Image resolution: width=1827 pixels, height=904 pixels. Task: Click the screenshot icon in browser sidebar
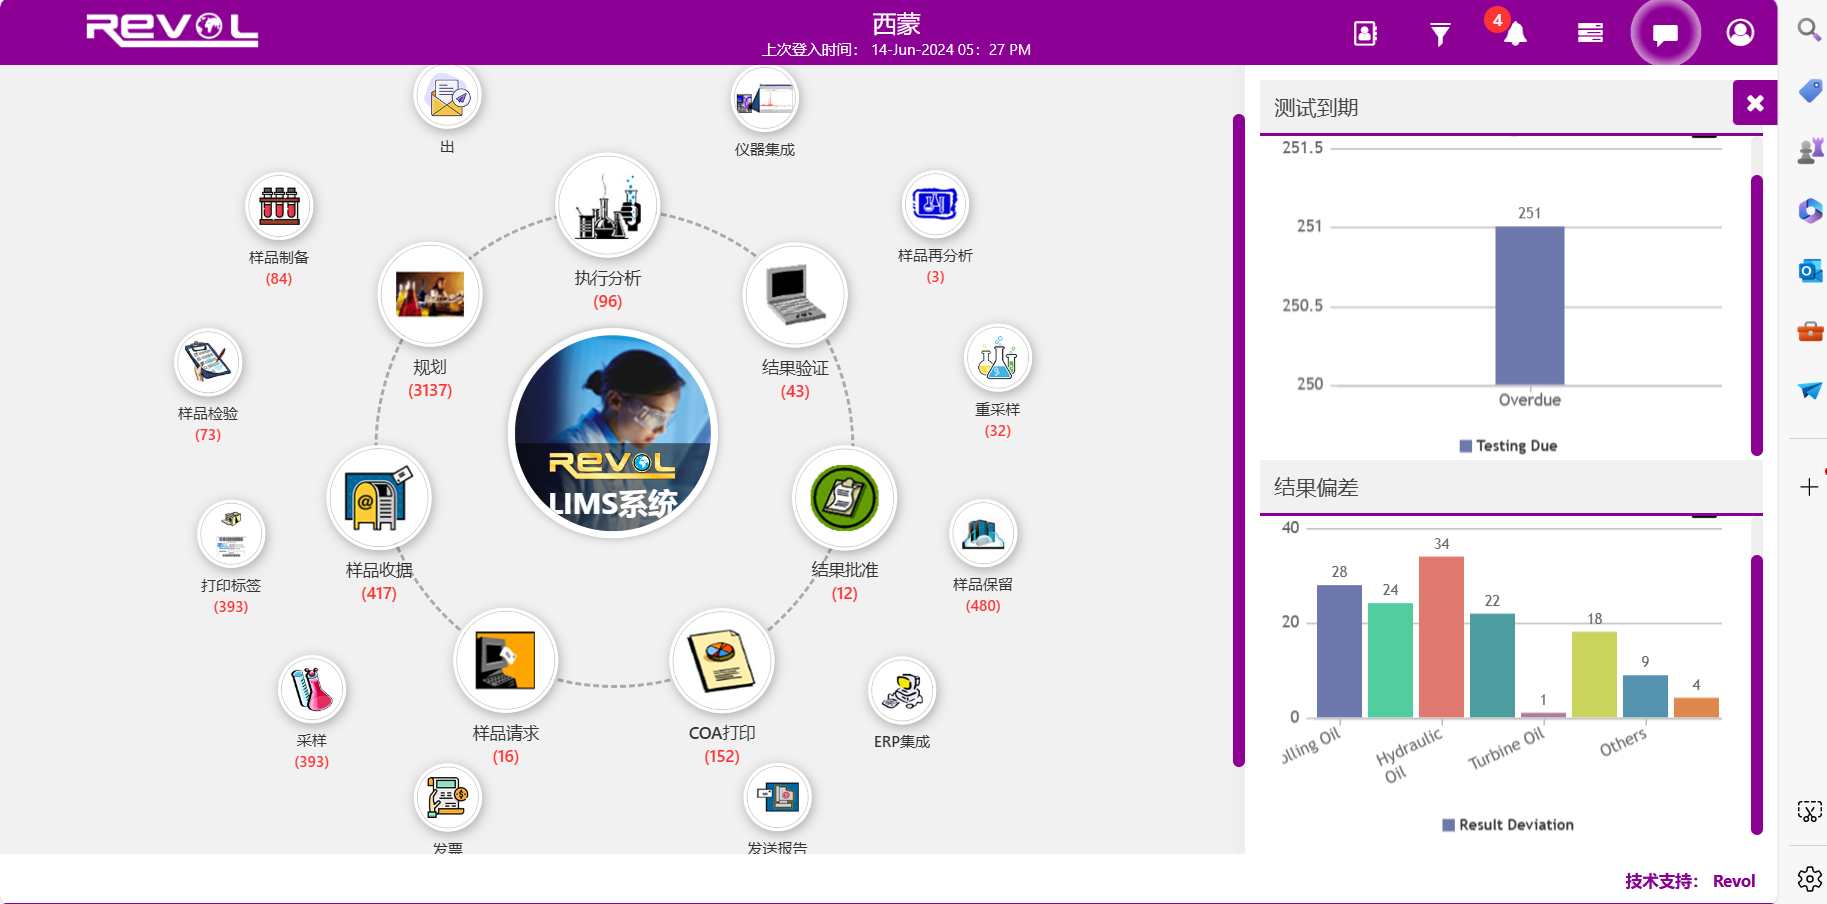tap(1809, 811)
